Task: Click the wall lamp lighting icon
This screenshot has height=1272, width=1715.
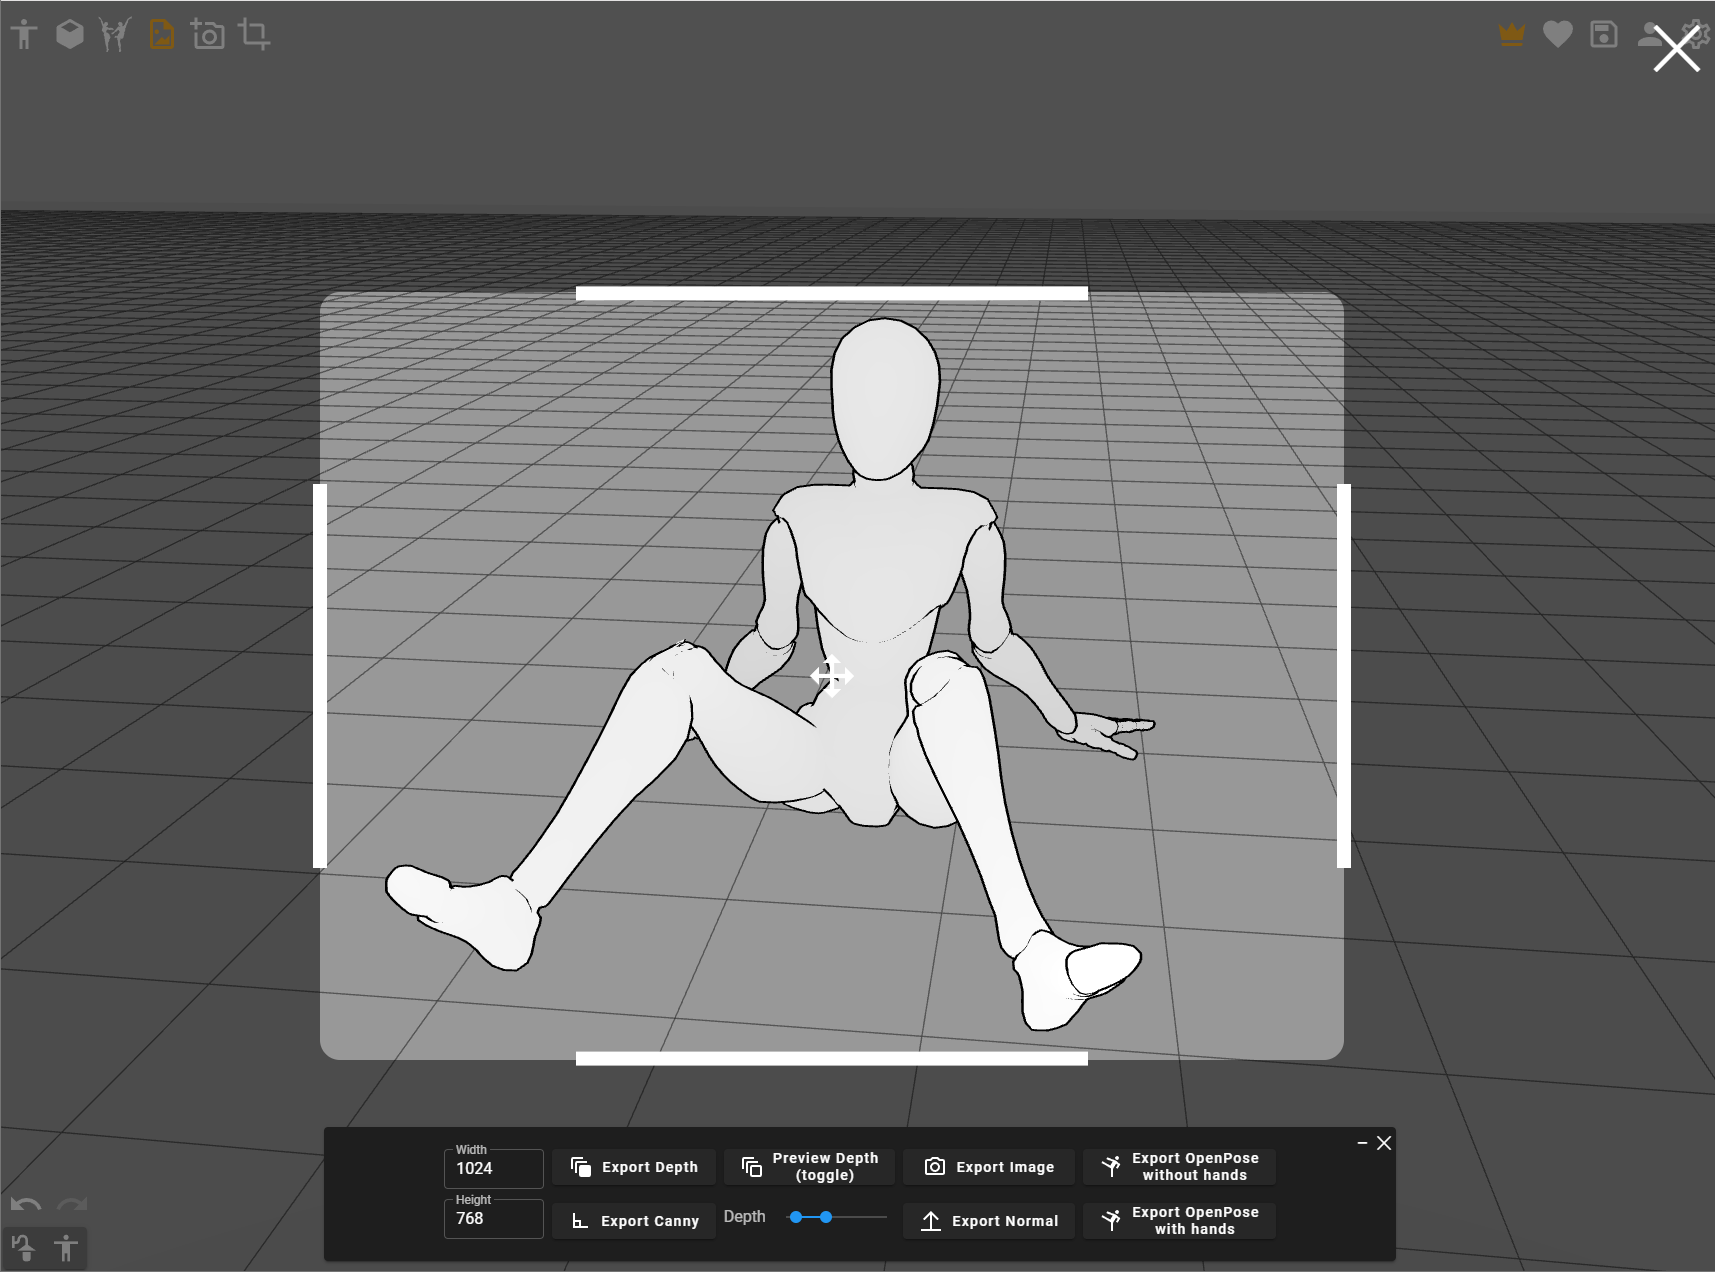Action: [23, 1248]
